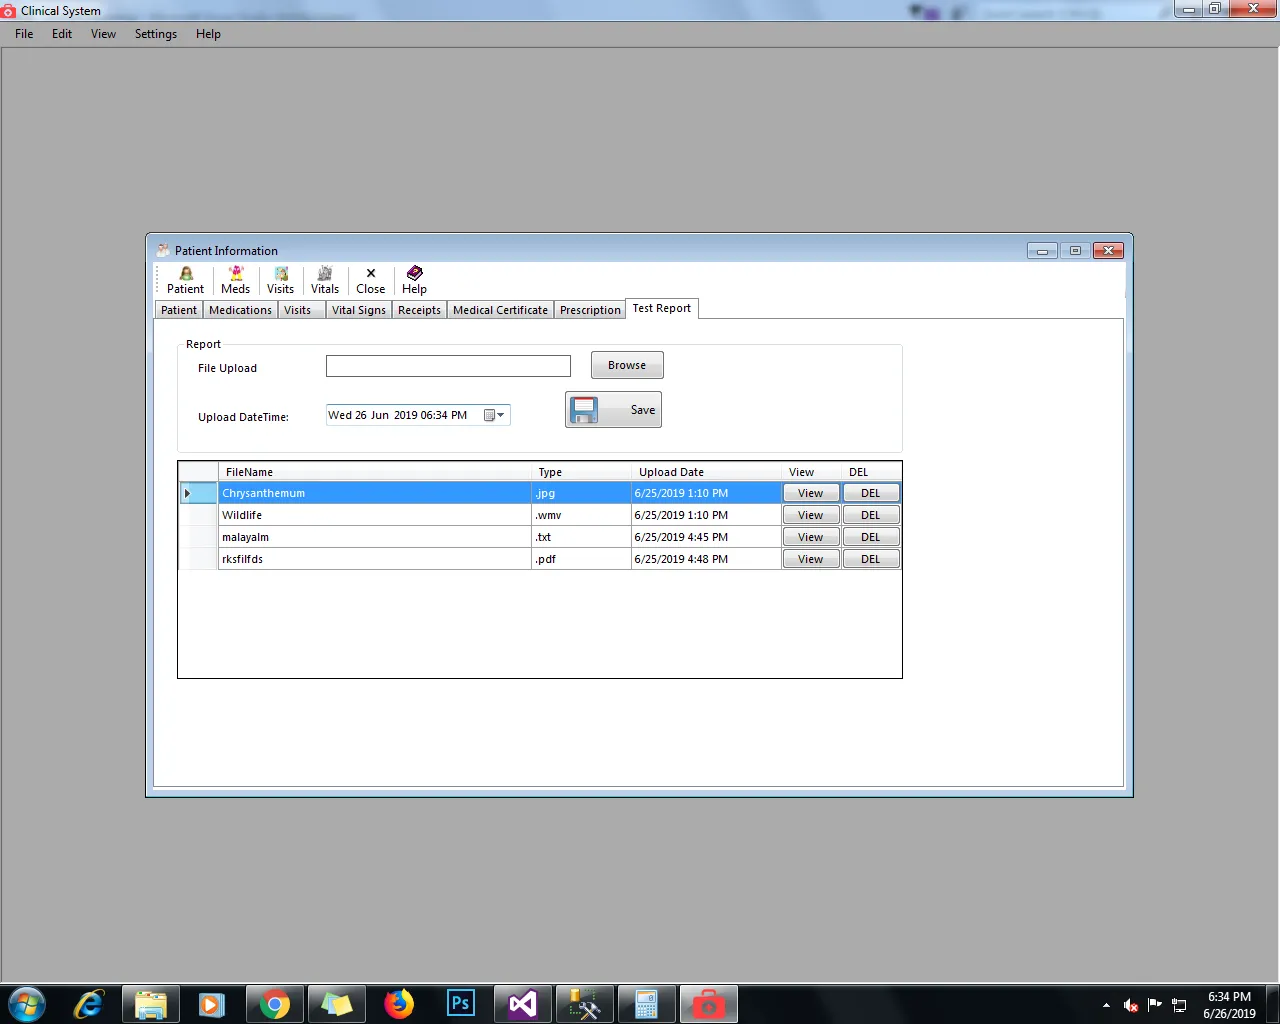Viewport: 1280px width, 1024px height.
Task: Open Google Chrome from taskbar
Action: 275,1004
